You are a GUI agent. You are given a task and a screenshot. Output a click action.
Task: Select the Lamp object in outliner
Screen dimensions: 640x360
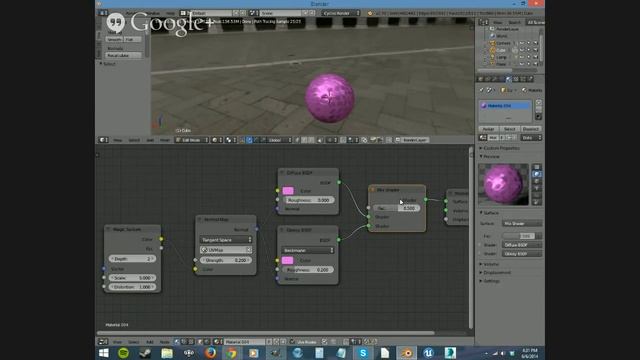pos(501,57)
